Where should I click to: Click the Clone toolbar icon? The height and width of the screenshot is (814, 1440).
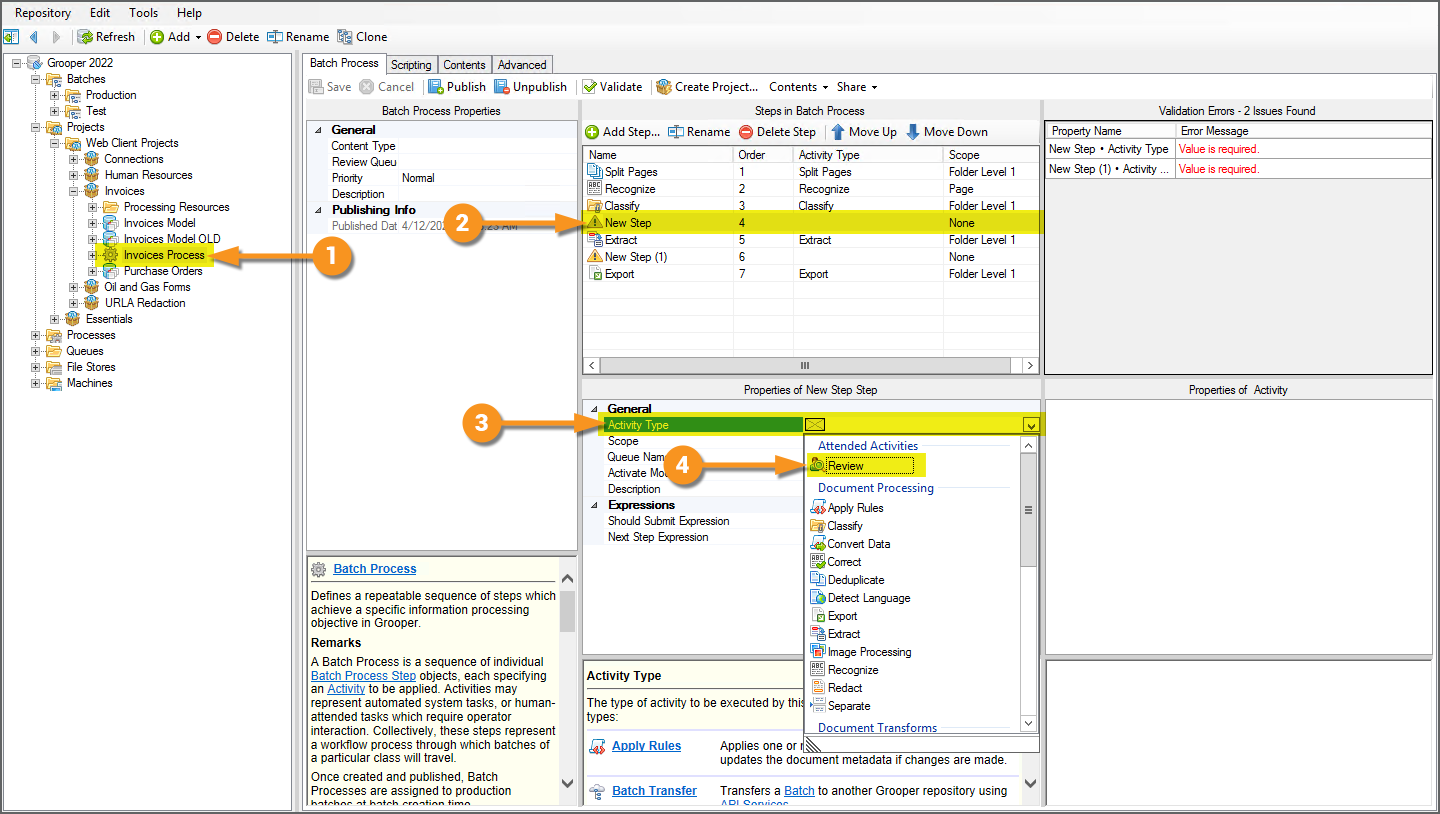tap(345, 37)
